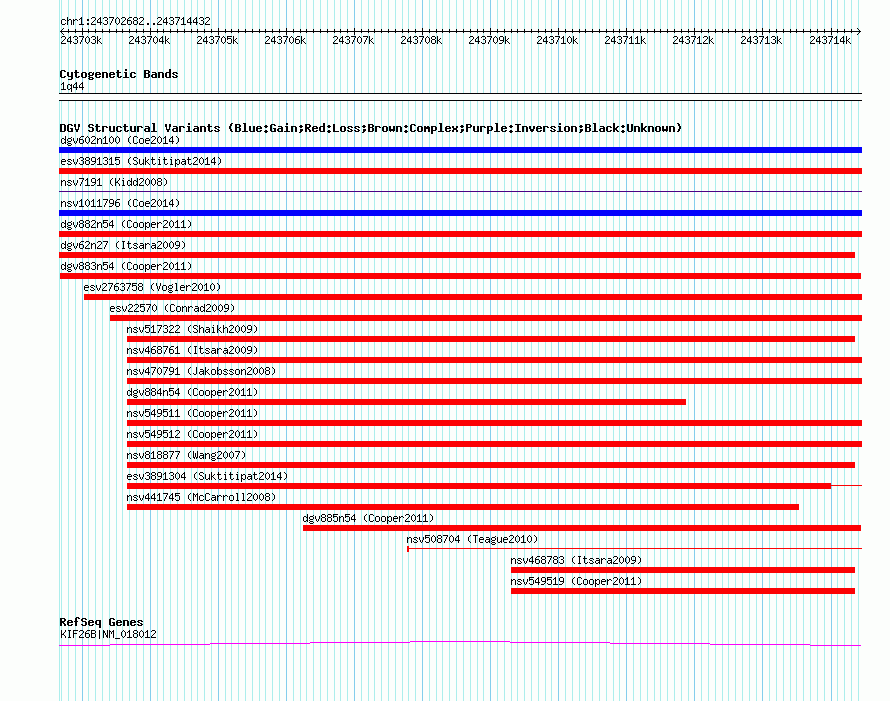The image size is (890, 701).
Task: Click the nsv549519 (Cooper2011) label
Action: [x=576, y=581]
